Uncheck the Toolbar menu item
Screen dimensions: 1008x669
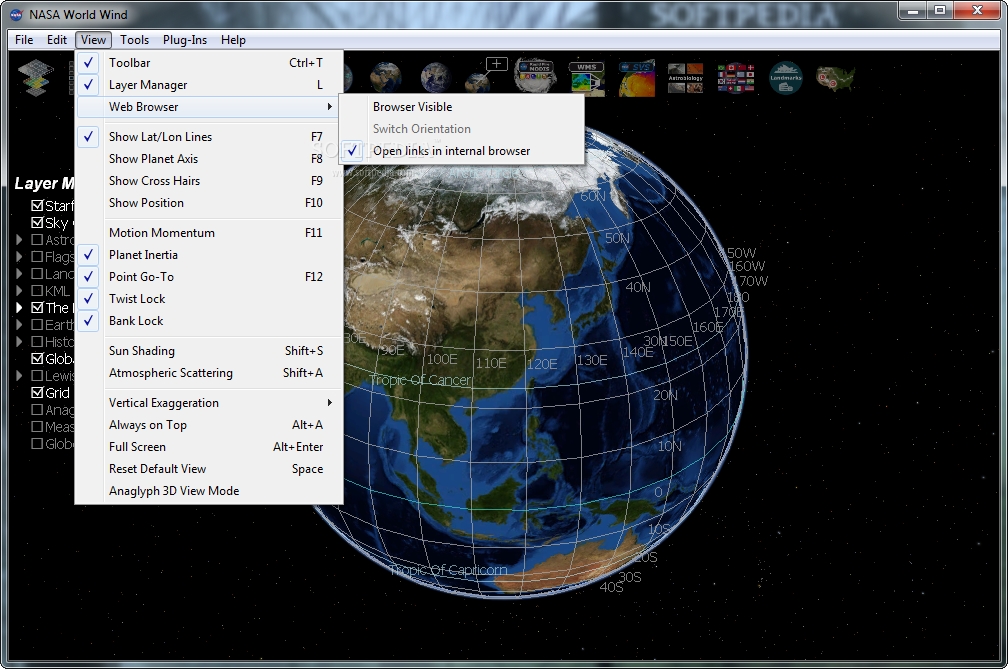209,62
